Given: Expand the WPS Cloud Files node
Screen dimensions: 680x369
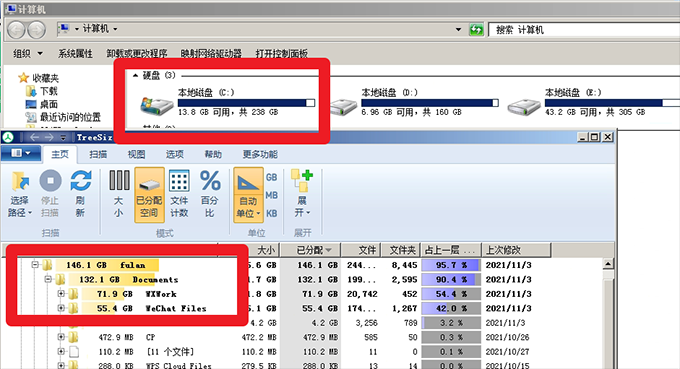Looking at the screenshot, I should [61, 365].
